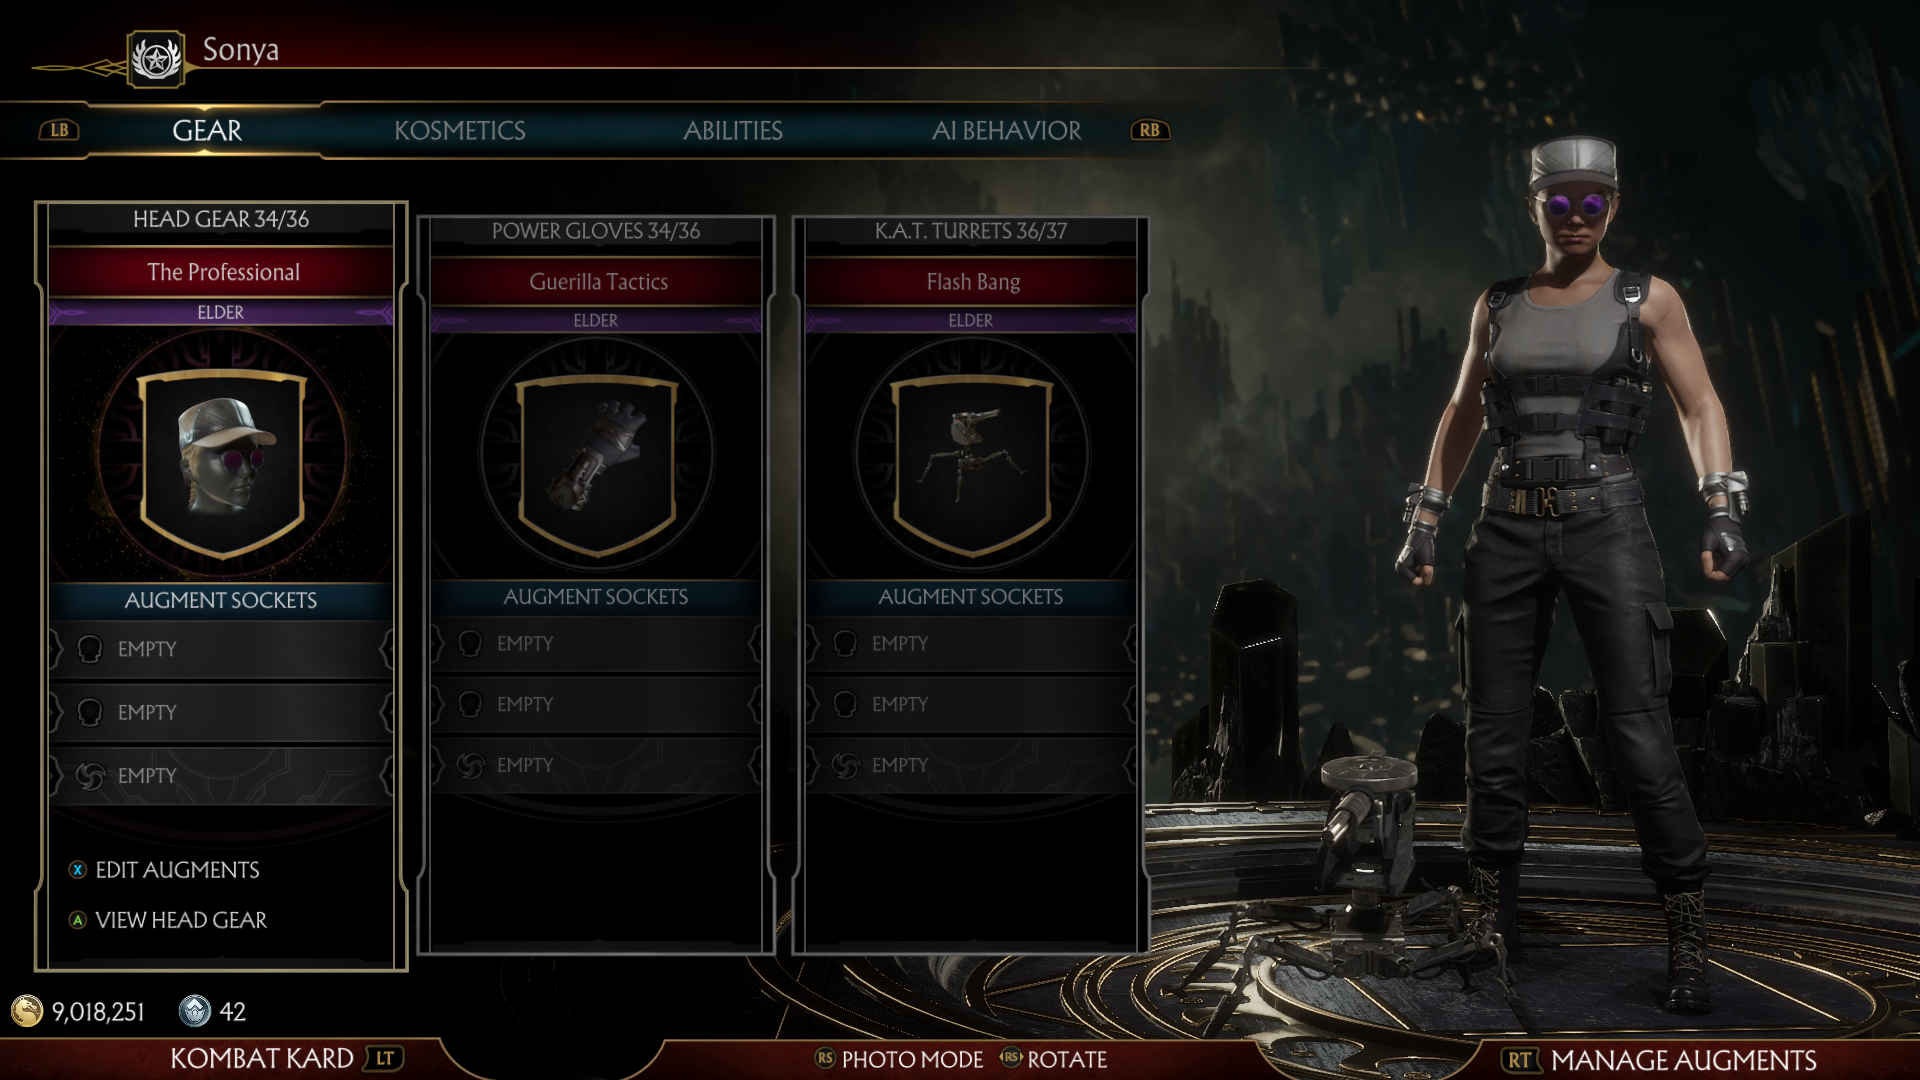Click the RT trigger icon

coord(1520,1060)
